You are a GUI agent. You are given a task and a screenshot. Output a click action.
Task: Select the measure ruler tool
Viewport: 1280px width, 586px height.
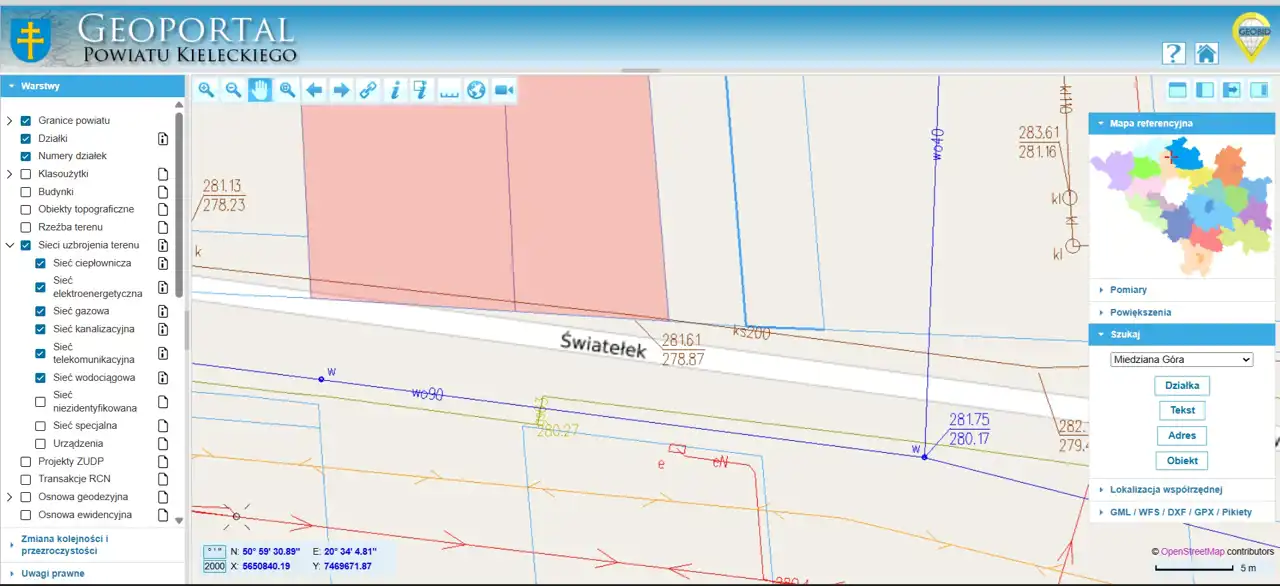[449, 90]
